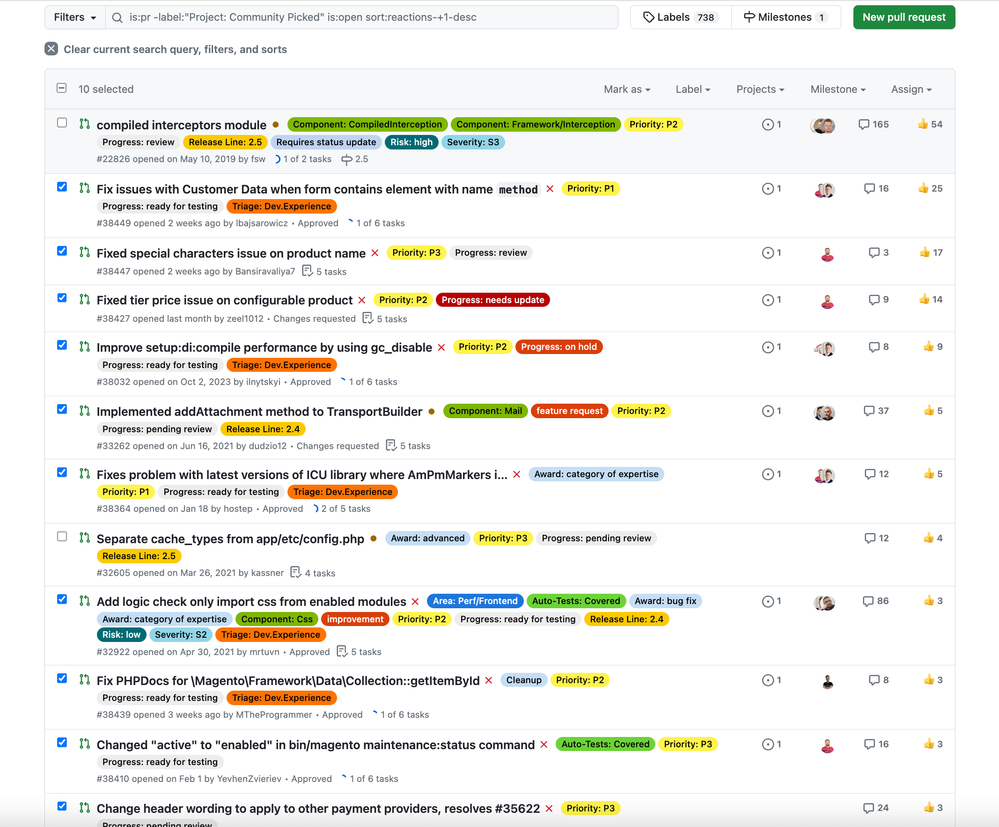Screen dimensions: 999x827
Task: Click the red Progress: needs update label
Action: point(493,300)
